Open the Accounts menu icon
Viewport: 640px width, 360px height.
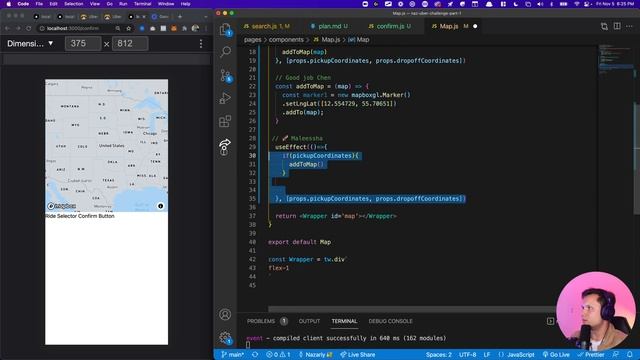tap(225, 314)
